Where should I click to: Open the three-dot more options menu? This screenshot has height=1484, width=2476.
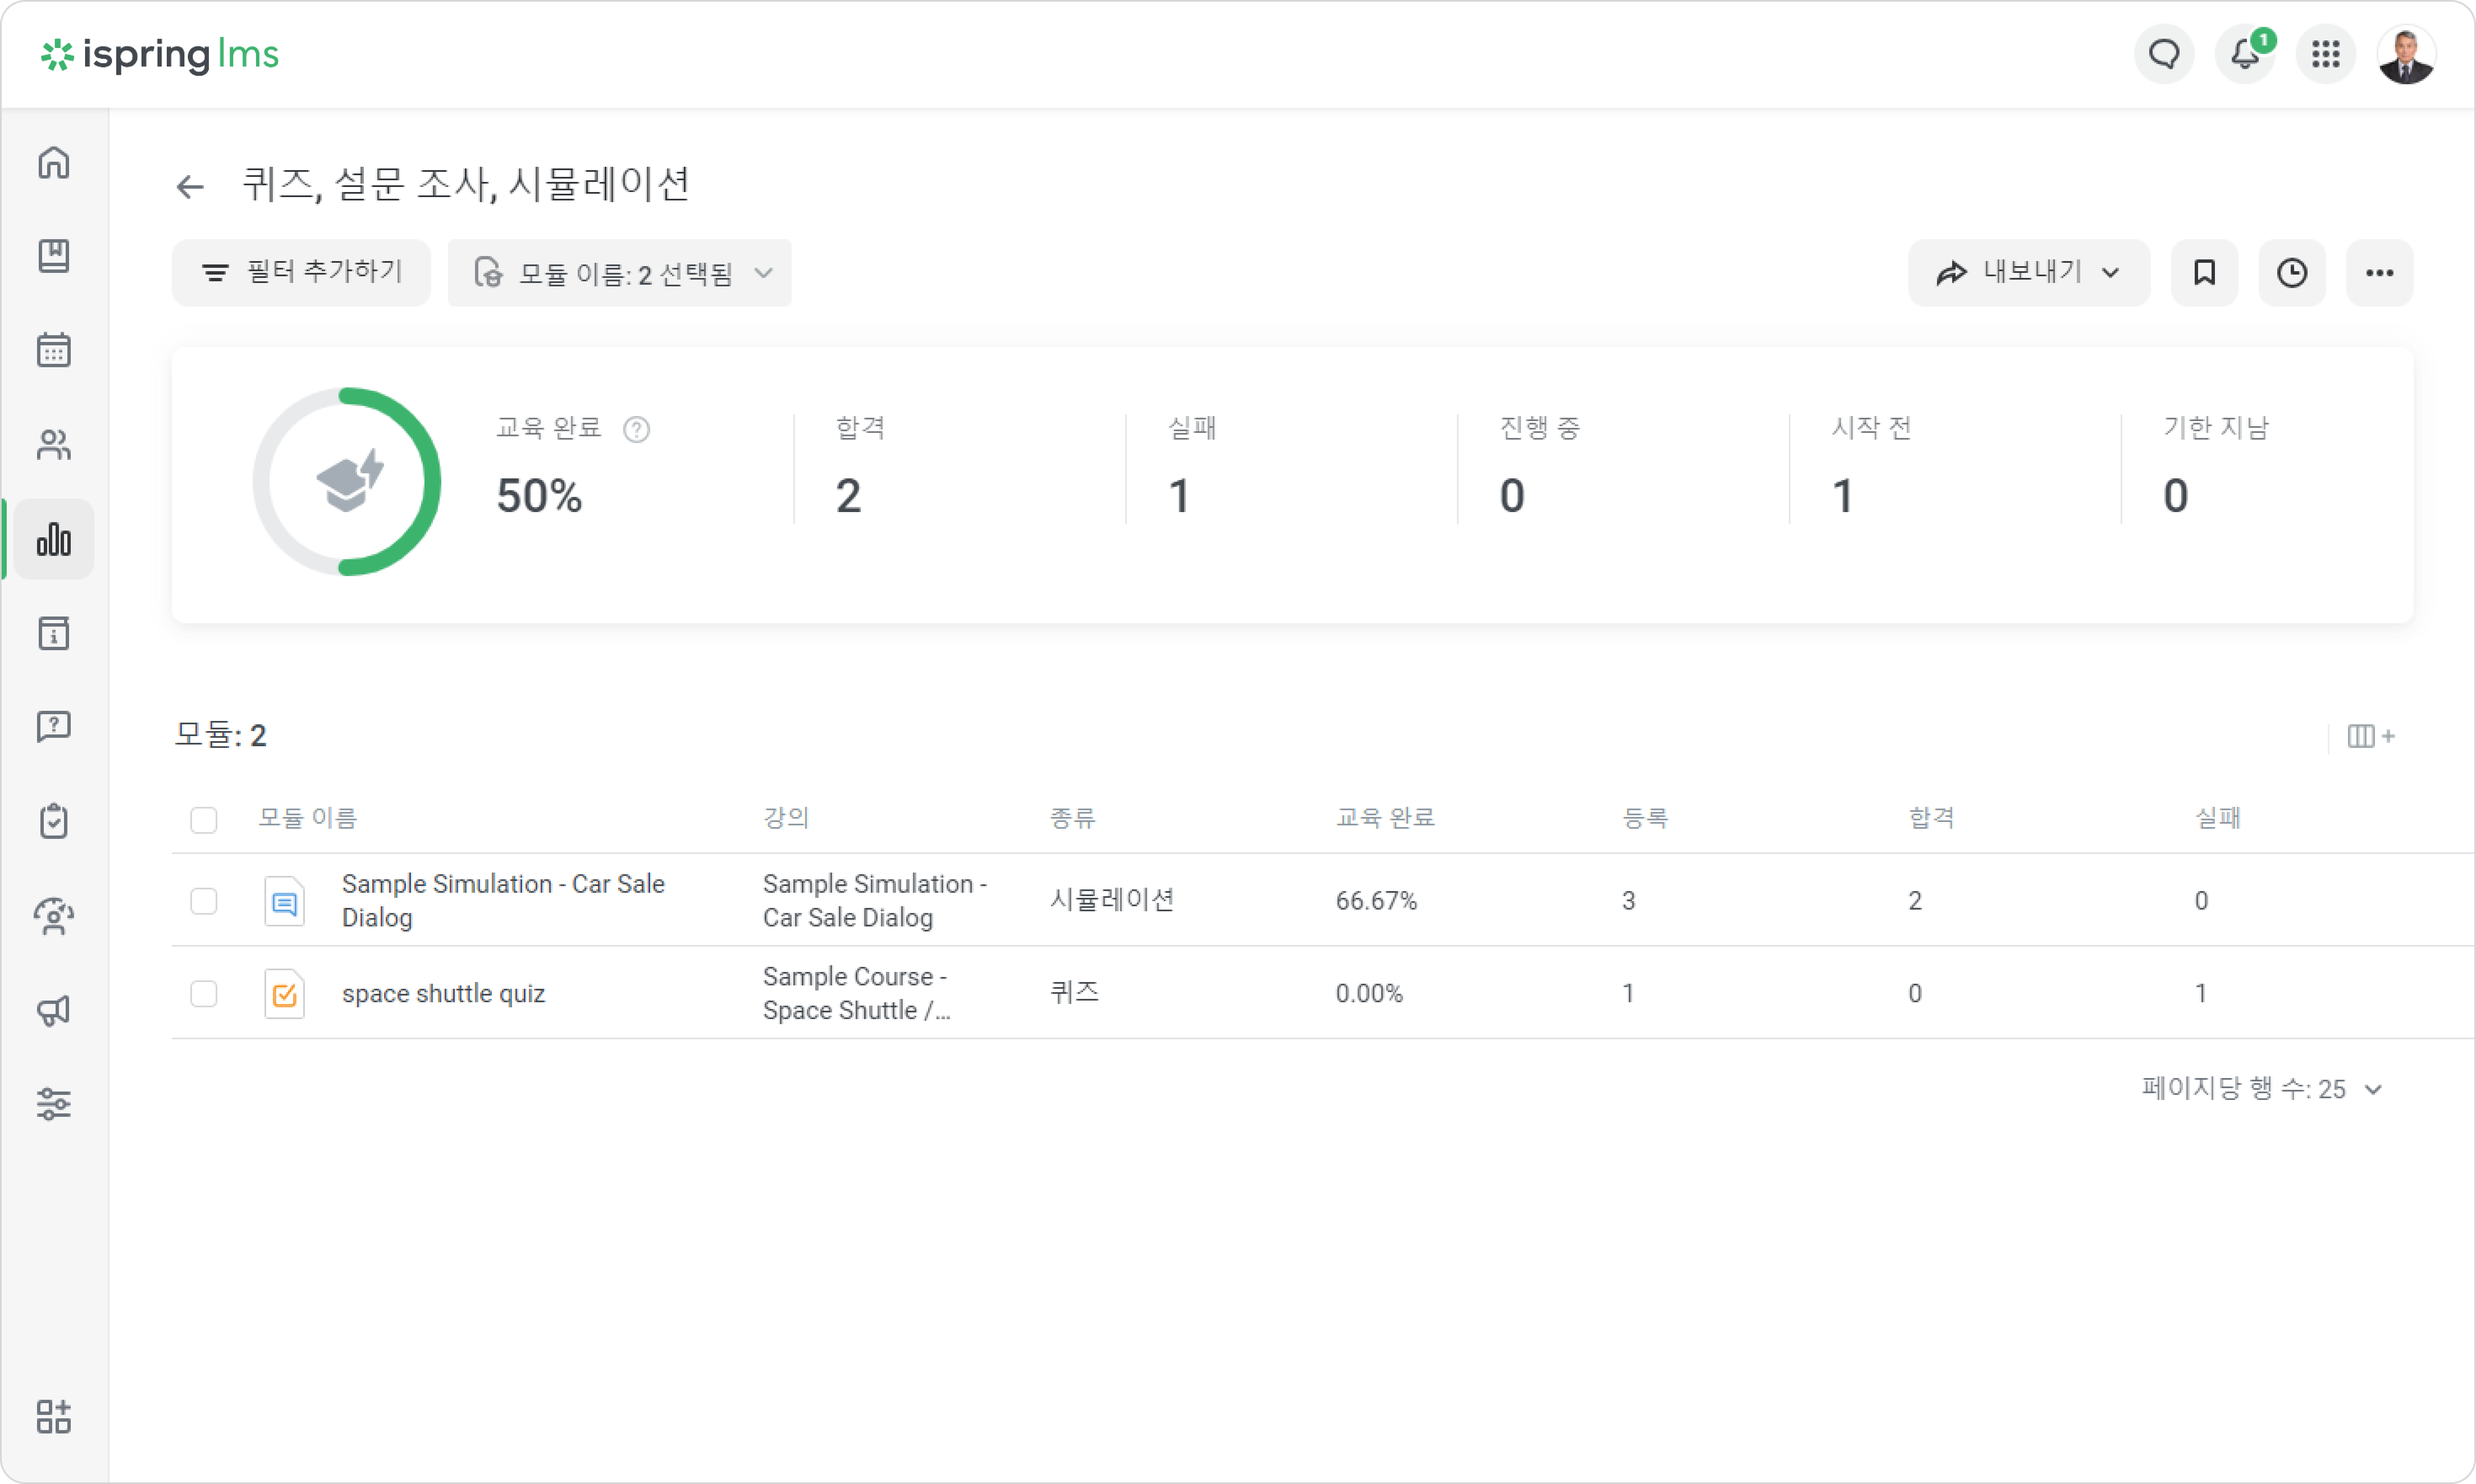coord(2380,272)
